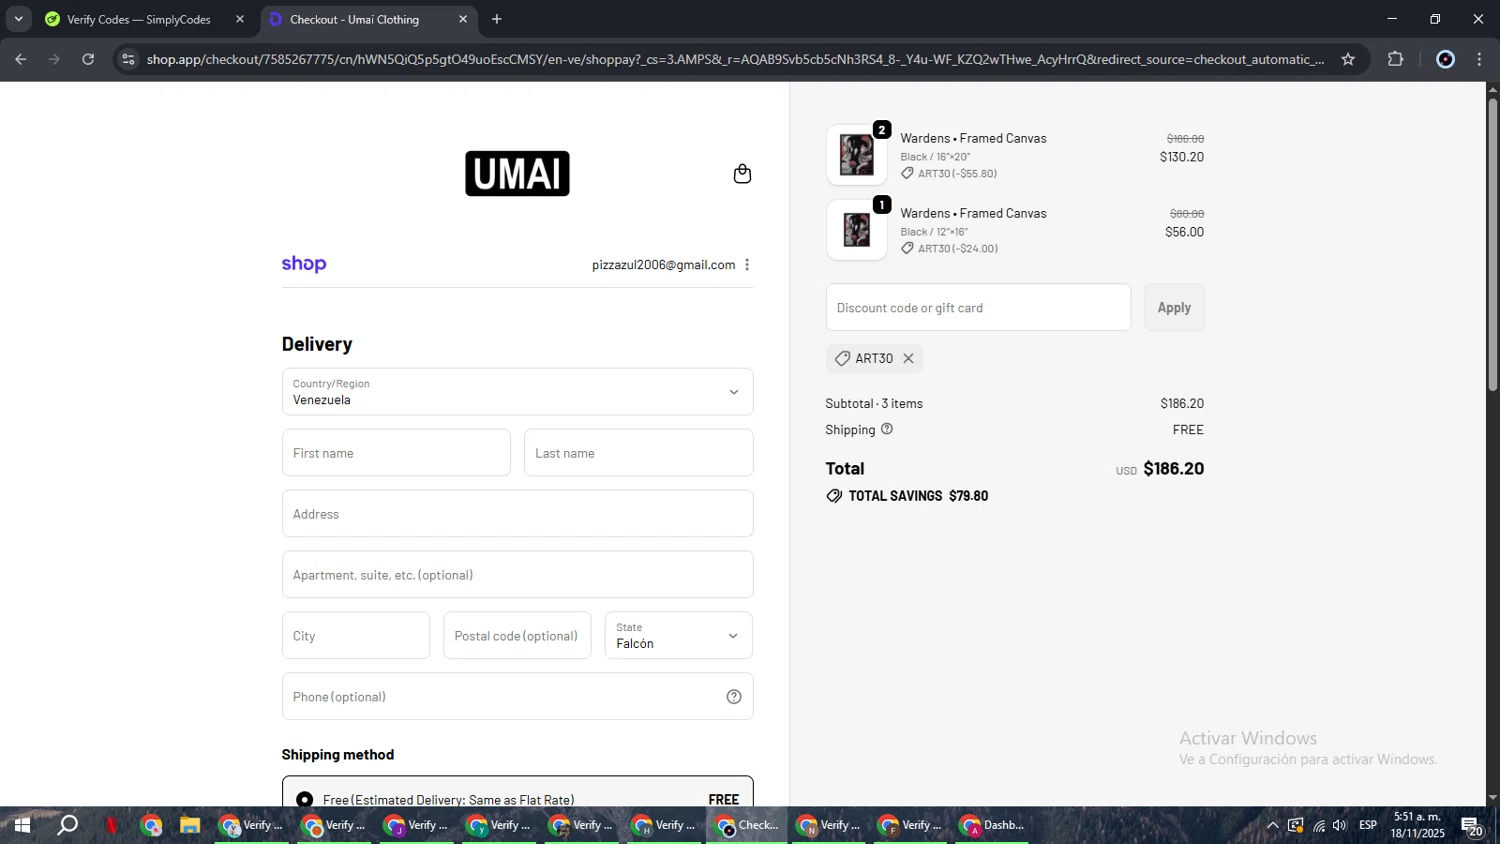
Task: Click the total $186.20 amount
Action: pyautogui.click(x=1173, y=468)
